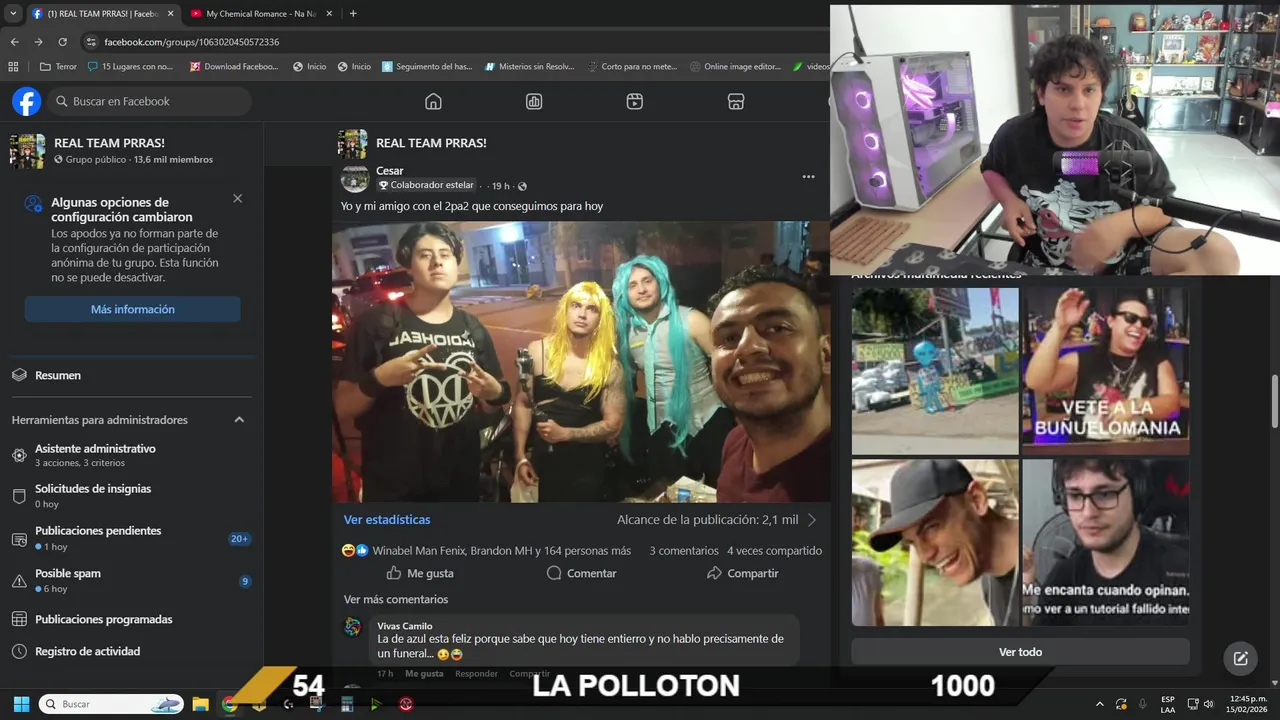Show hidden tray icons chevron
The image size is (1280, 720).
click(1100, 704)
